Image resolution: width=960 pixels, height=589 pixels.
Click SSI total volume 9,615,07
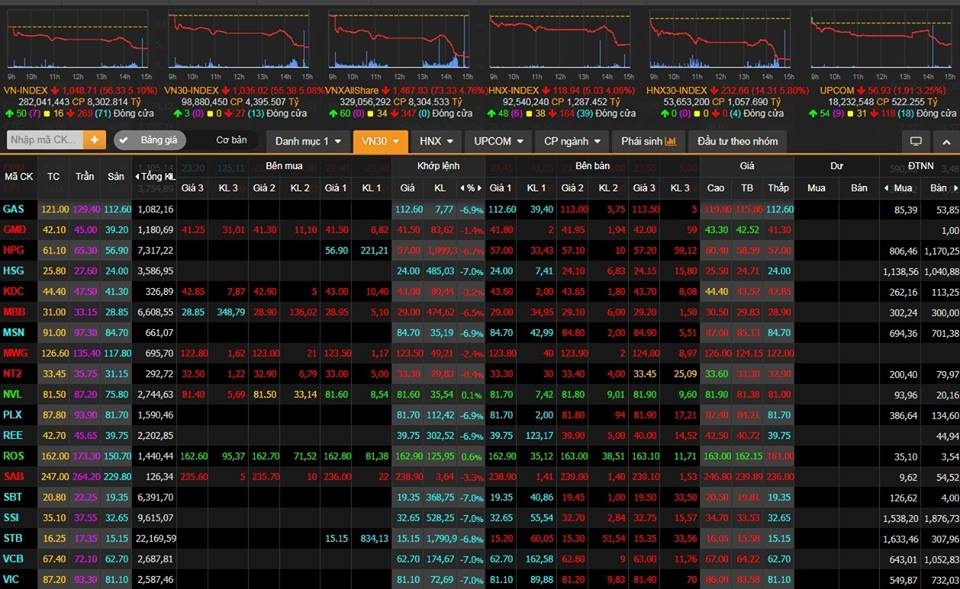pos(156,518)
